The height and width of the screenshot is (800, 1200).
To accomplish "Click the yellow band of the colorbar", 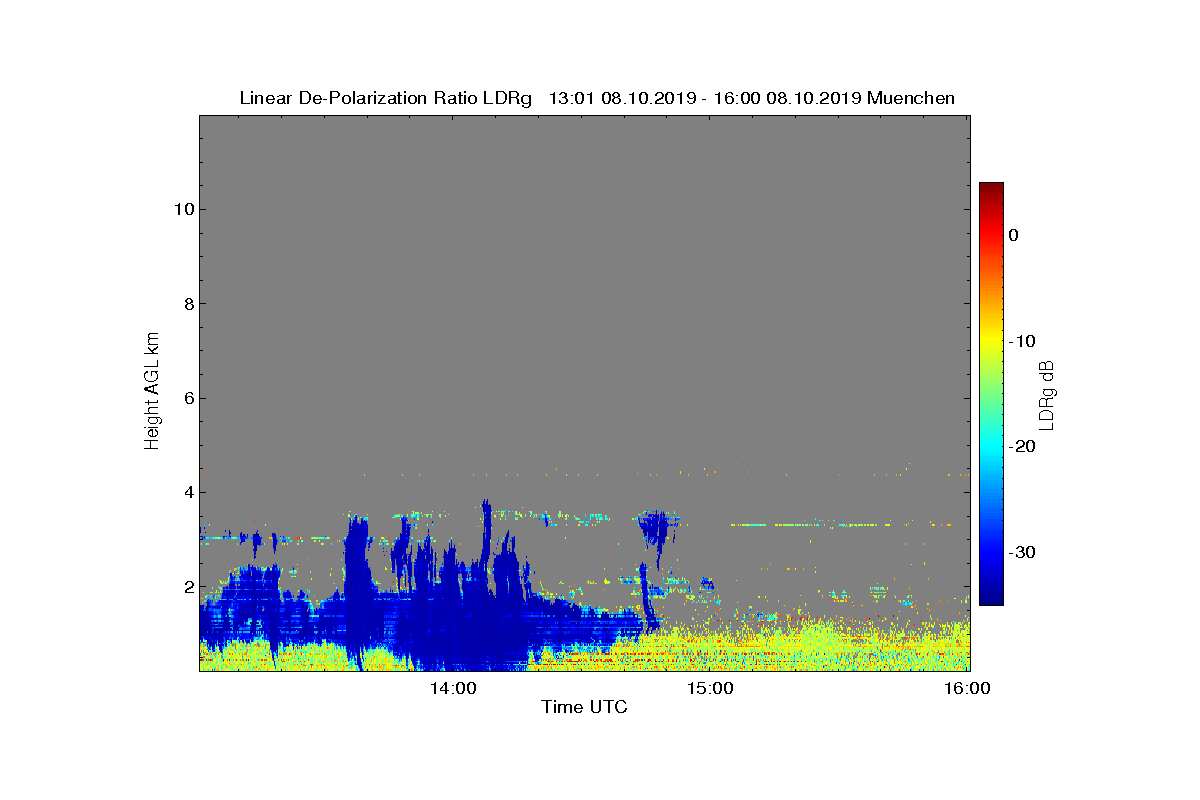I will coord(991,341).
